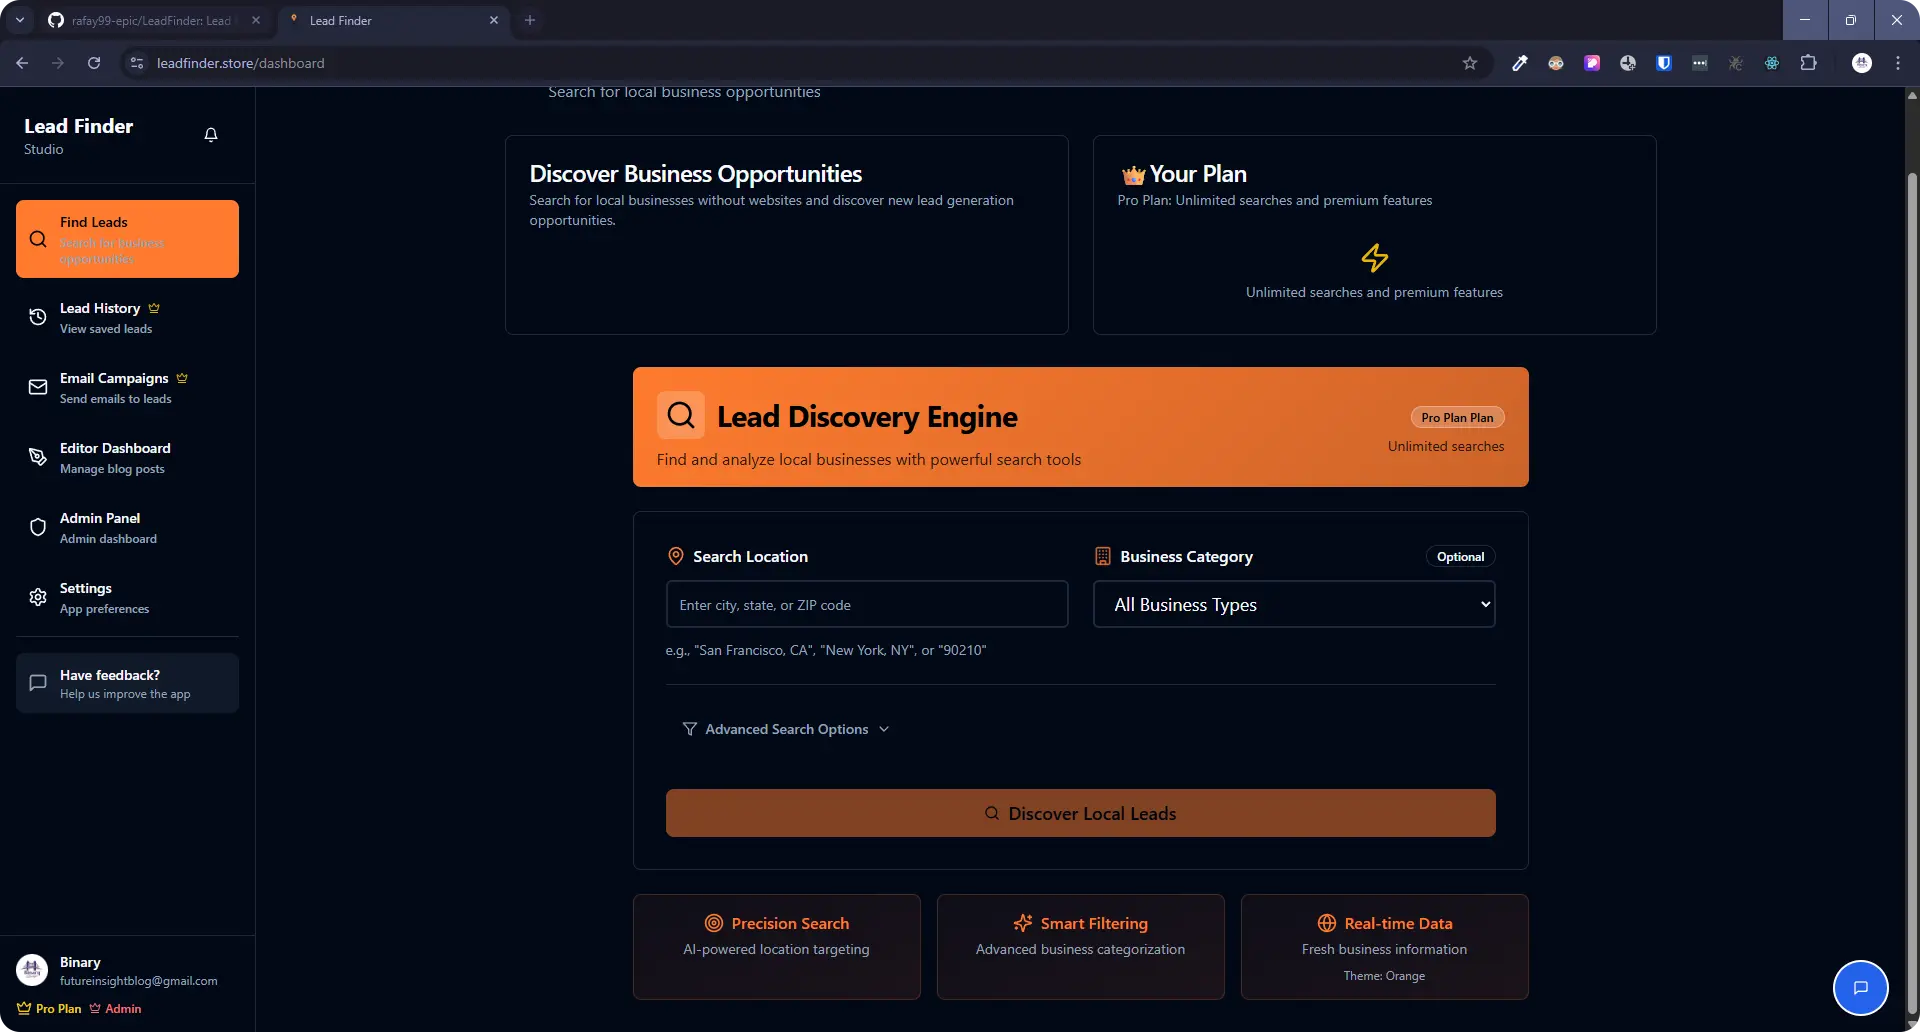The height and width of the screenshot is (1032, 1920).
Task: Click Settings gear icon
Action: click(x=38, y=597)
